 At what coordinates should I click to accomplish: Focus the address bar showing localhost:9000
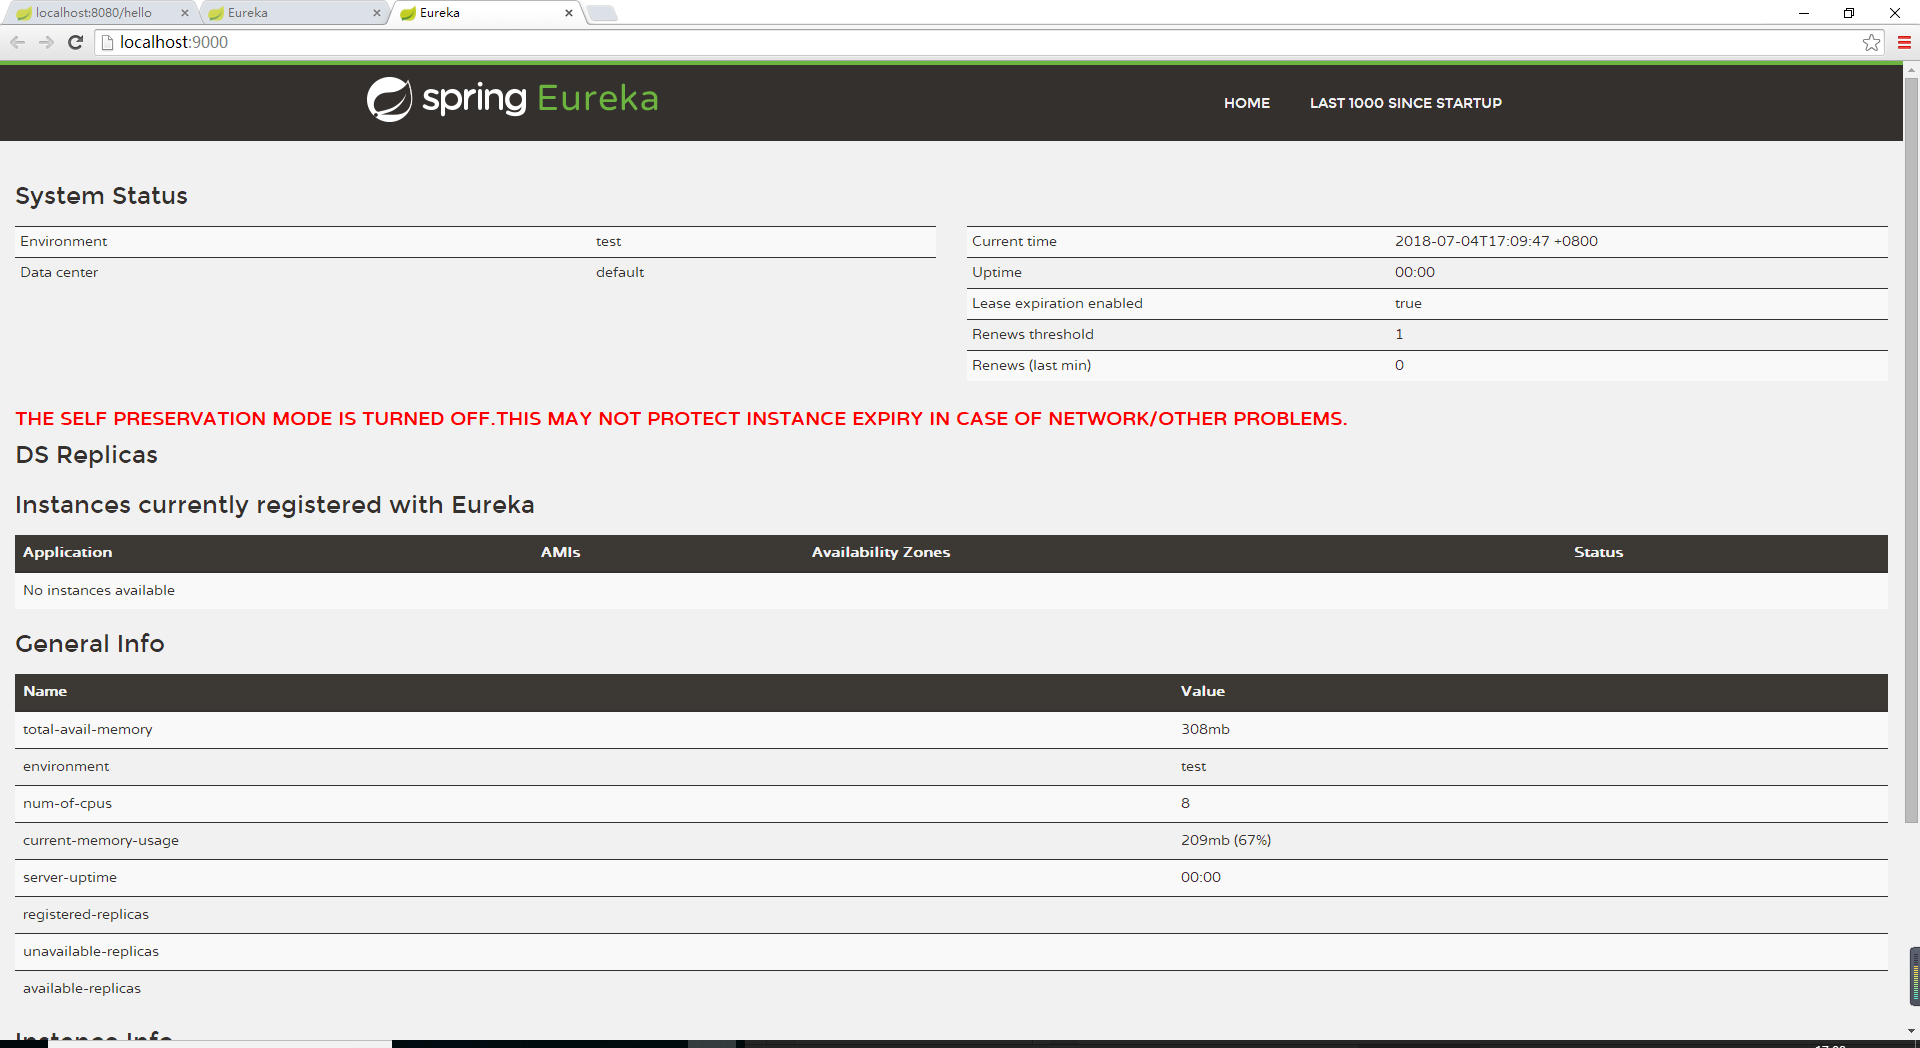pyautogui.click(x=975, y=42)
